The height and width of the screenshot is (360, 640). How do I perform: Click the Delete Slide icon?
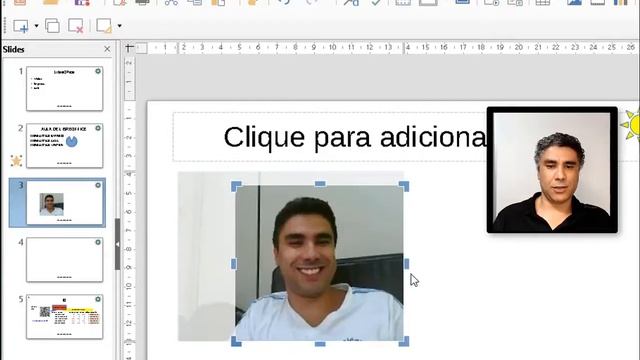coord(76,26)
